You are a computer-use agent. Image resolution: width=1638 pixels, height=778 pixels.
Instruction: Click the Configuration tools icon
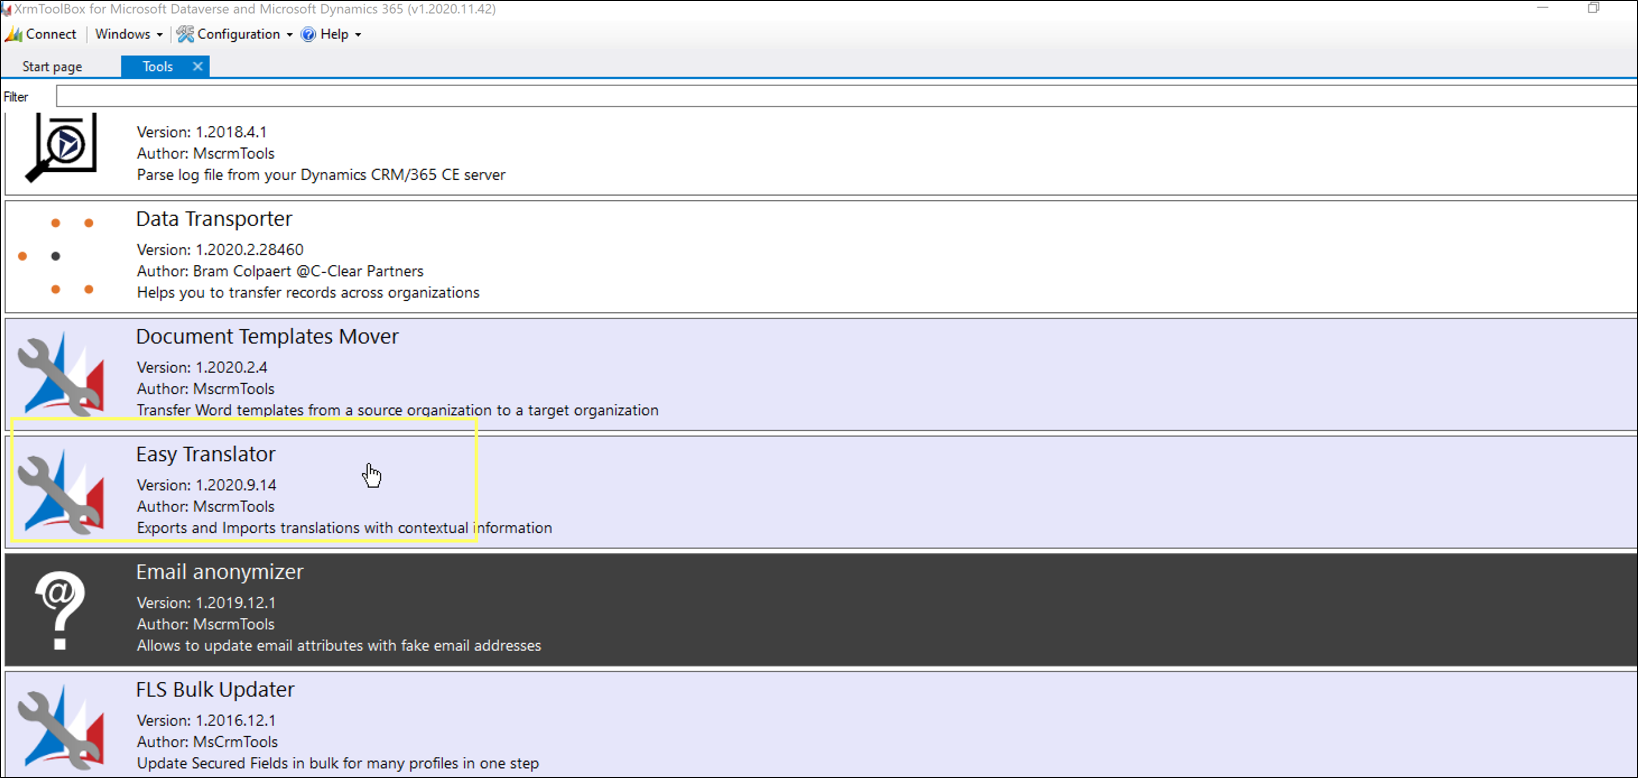185,34
